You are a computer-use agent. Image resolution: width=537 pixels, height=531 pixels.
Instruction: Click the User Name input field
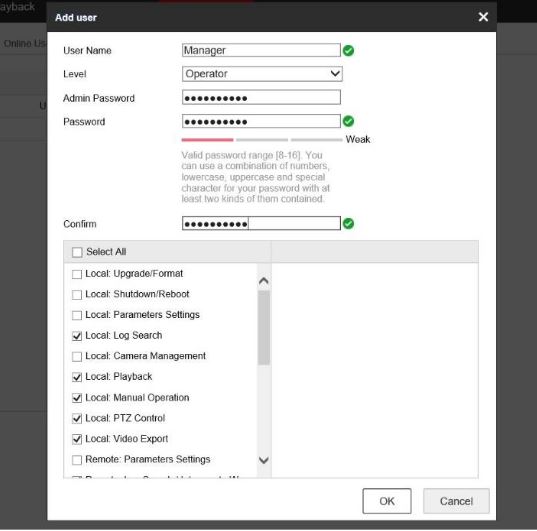tap(261, 50)
